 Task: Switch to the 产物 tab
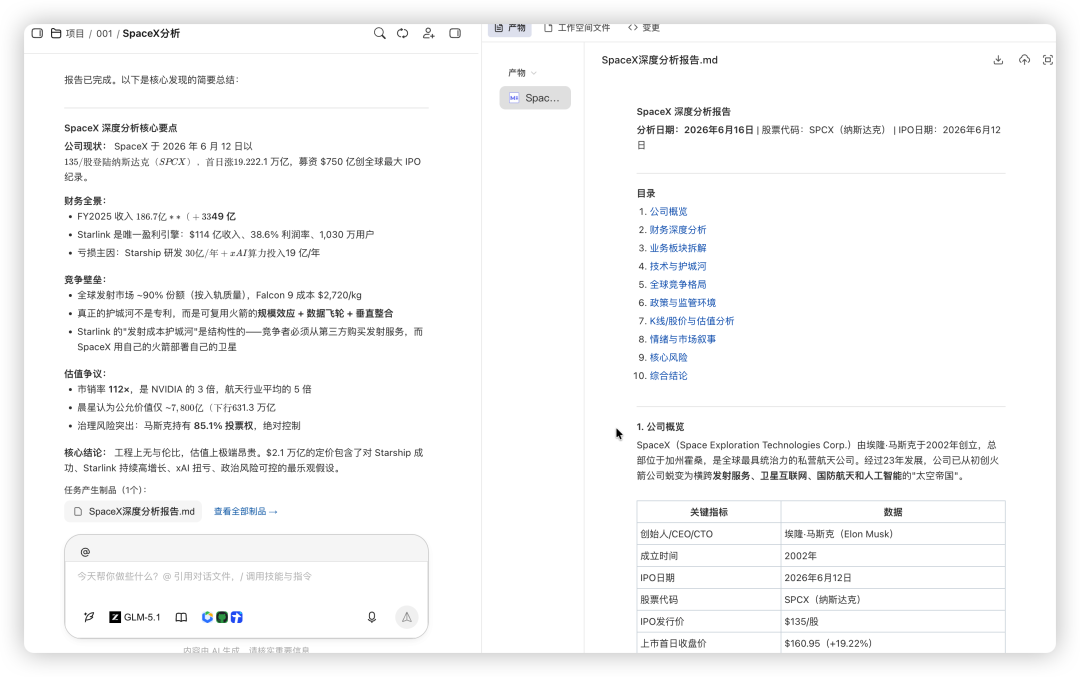click(510, 28)
